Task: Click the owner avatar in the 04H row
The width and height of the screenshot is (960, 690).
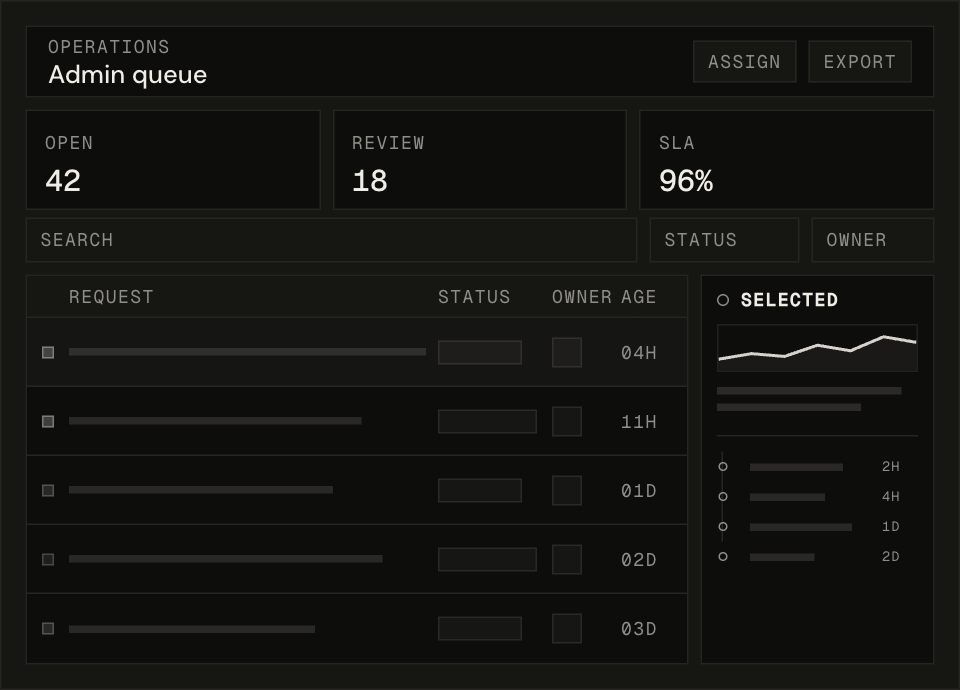Action: point(566,352)
